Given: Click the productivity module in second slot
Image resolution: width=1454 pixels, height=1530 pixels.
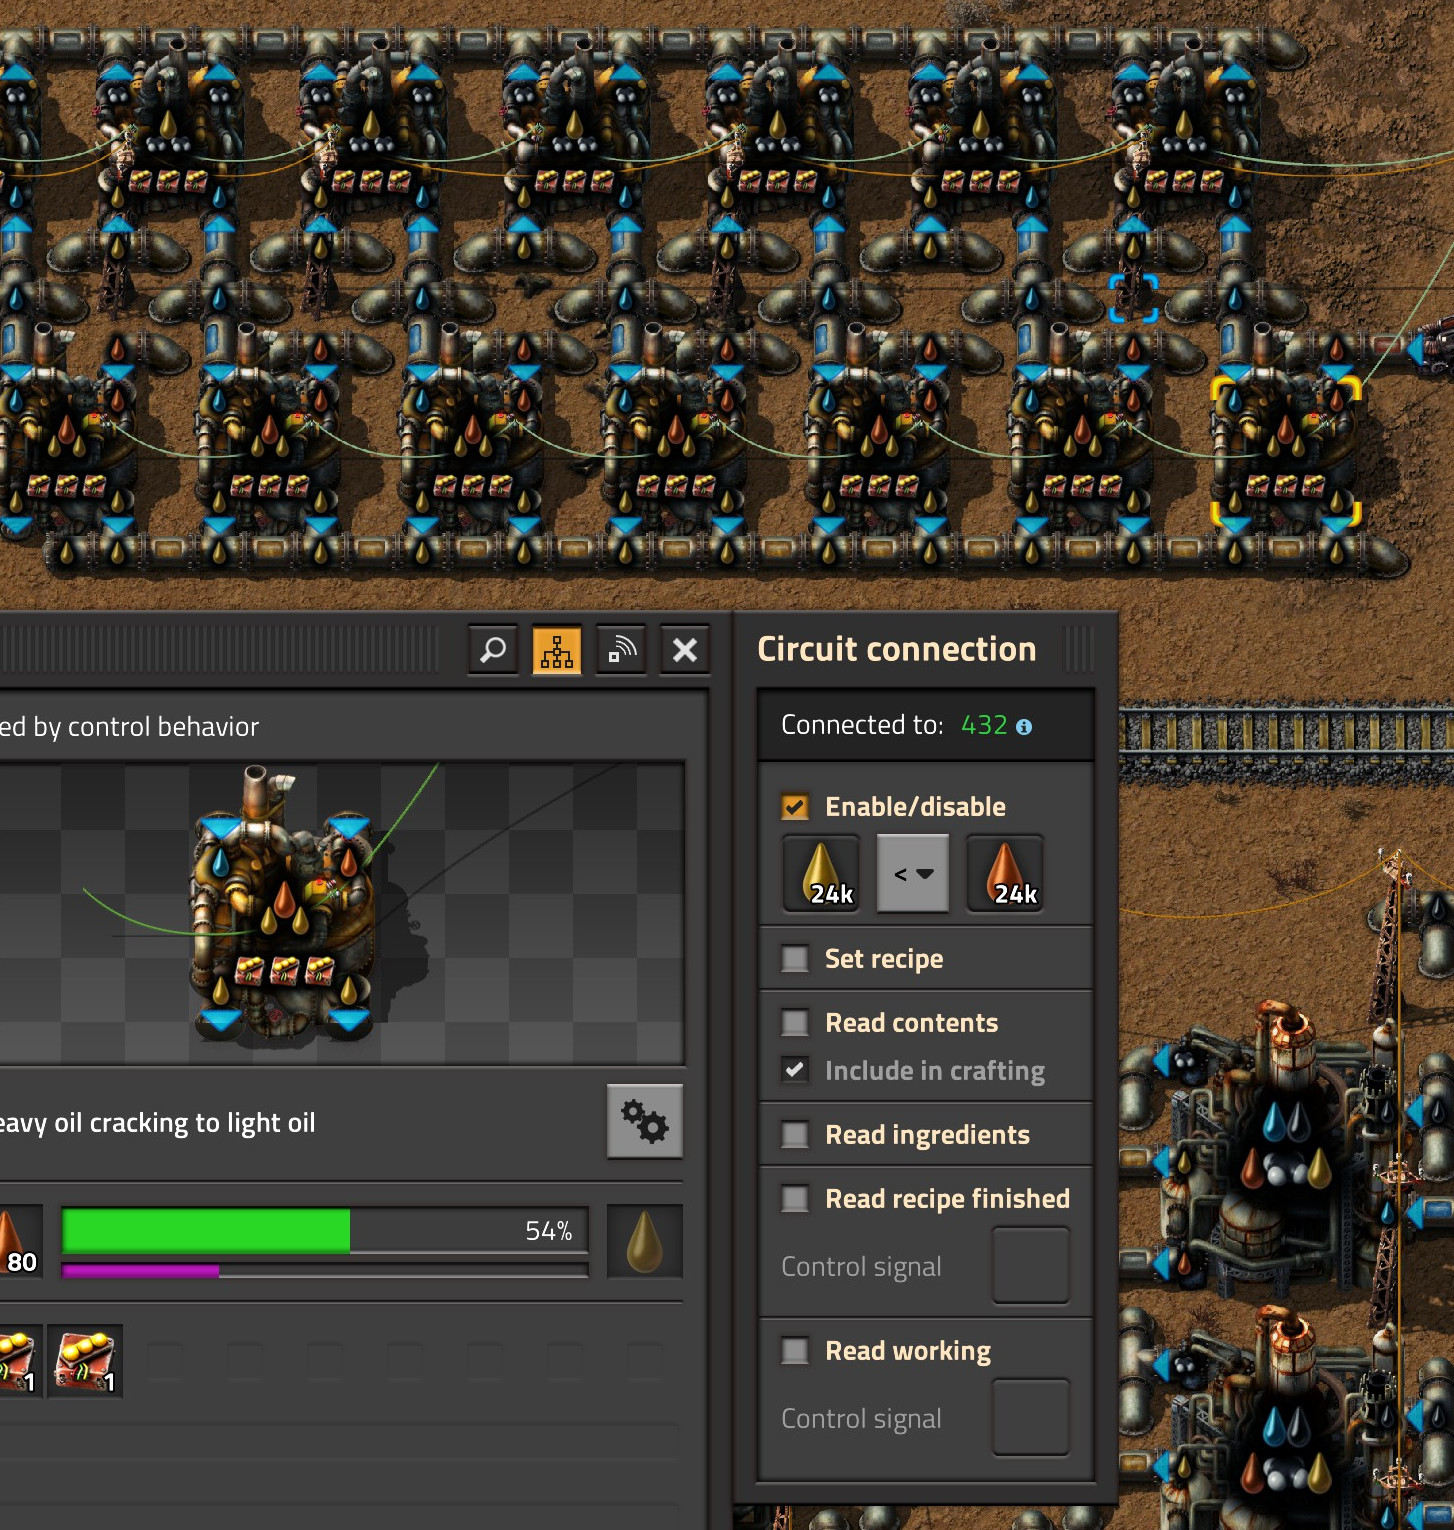Looking at the screenshot, I should pos(85,1361).
